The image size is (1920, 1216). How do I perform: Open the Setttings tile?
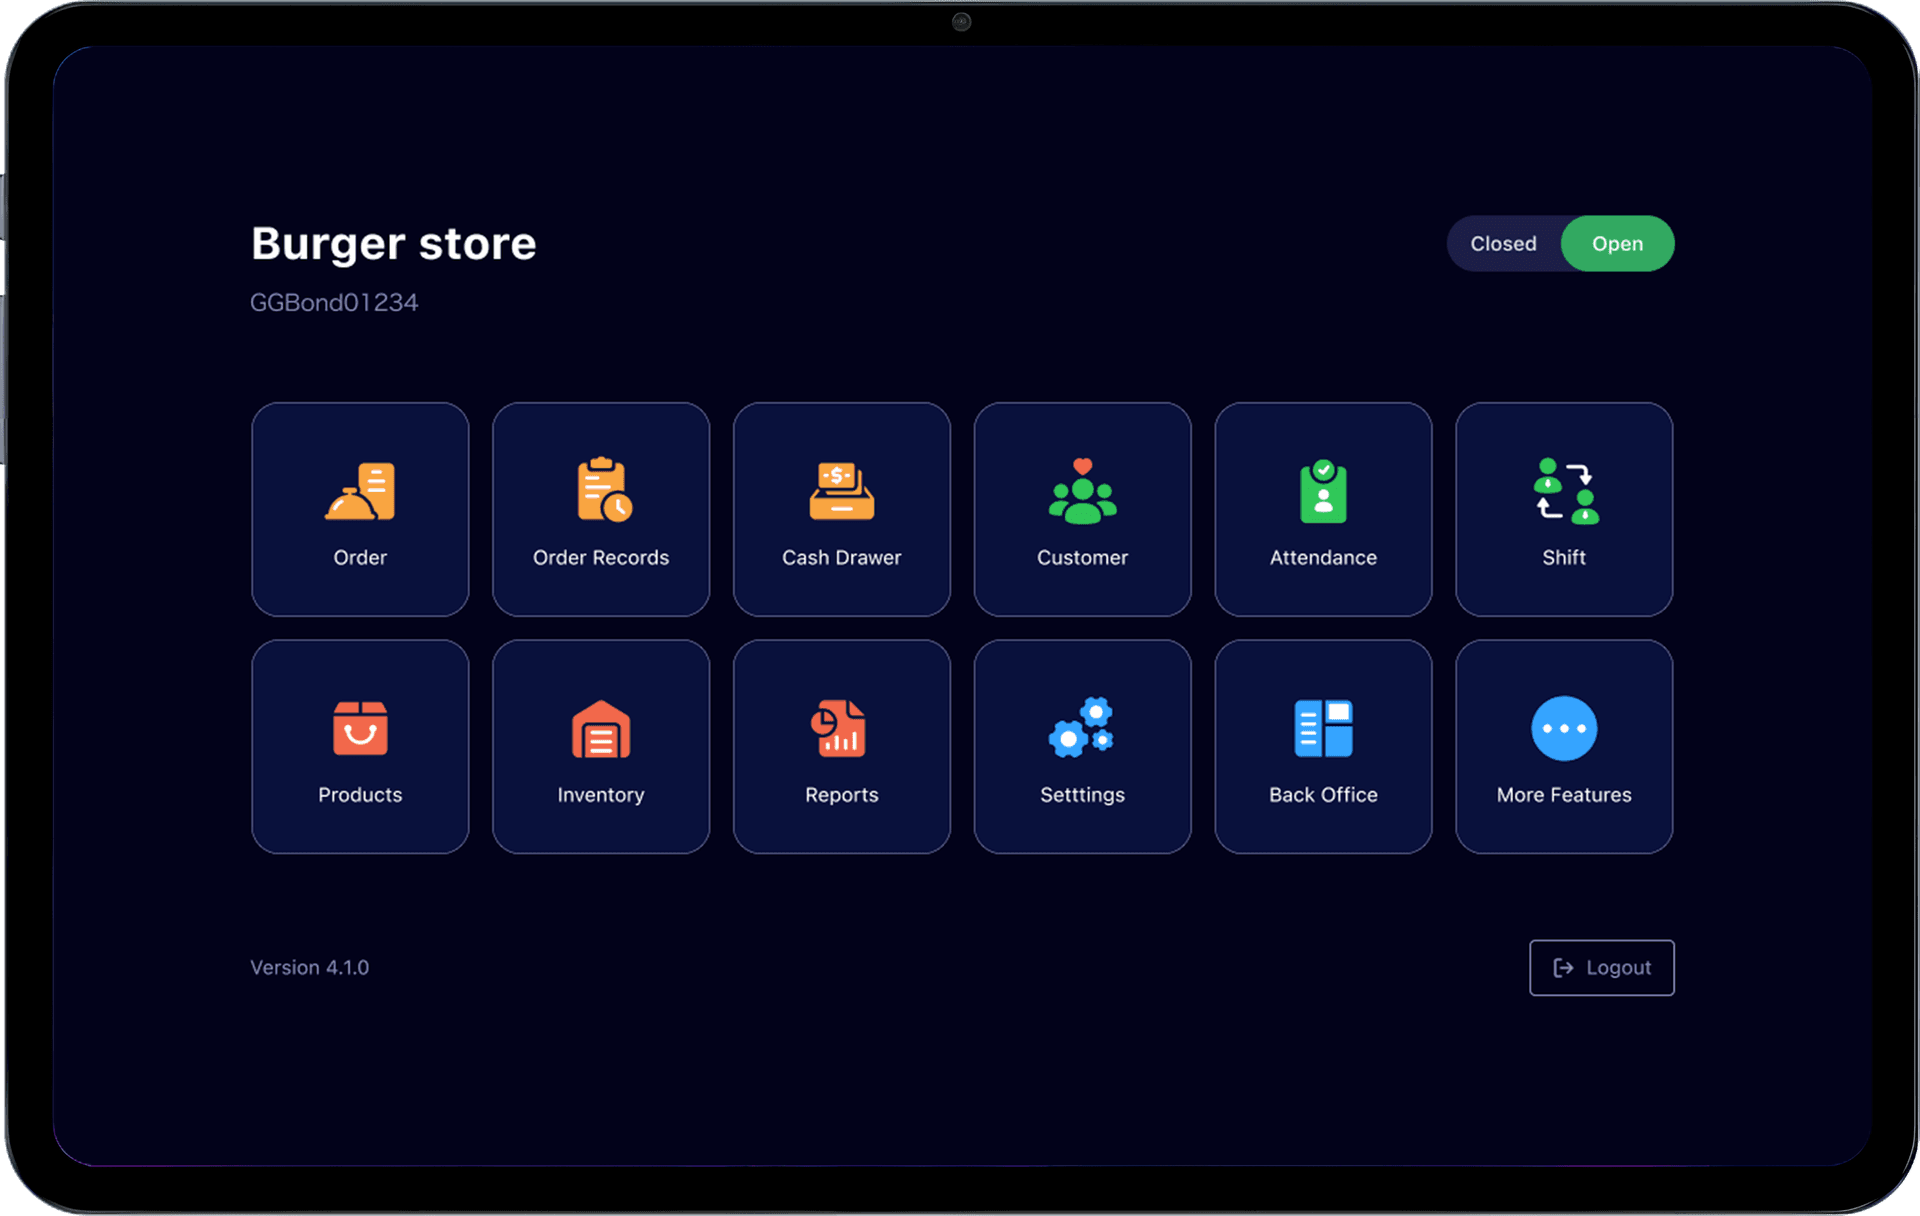click(1082, 746)
